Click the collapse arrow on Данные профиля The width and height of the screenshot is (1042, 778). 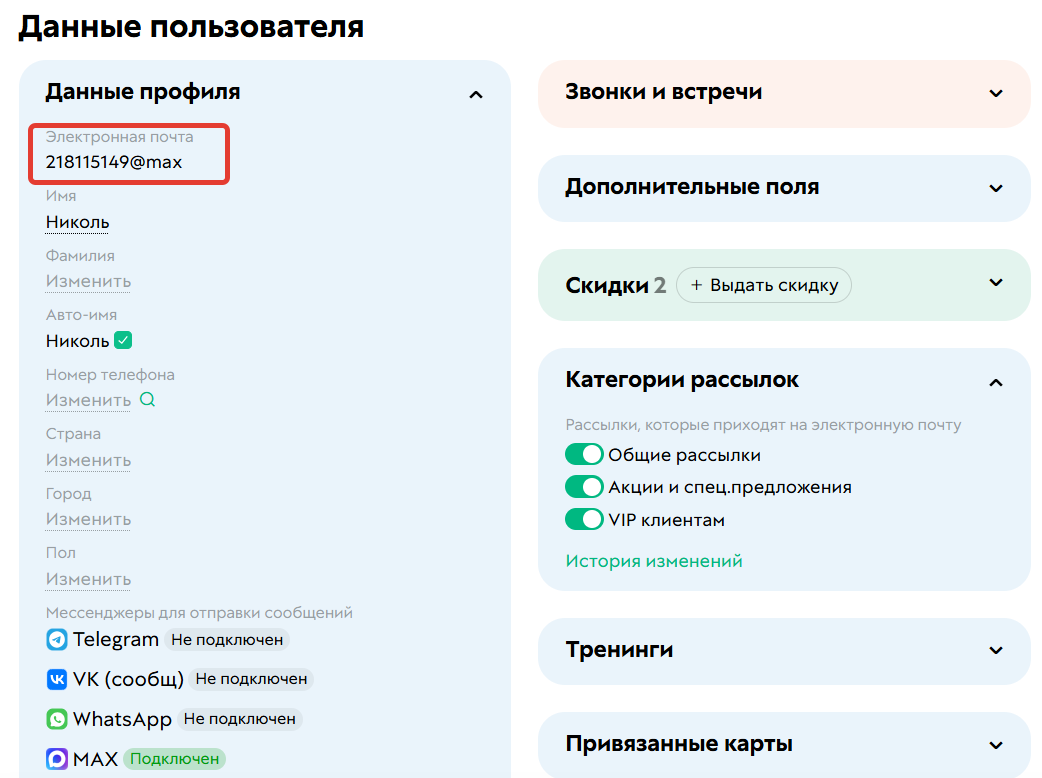[476, 93]
